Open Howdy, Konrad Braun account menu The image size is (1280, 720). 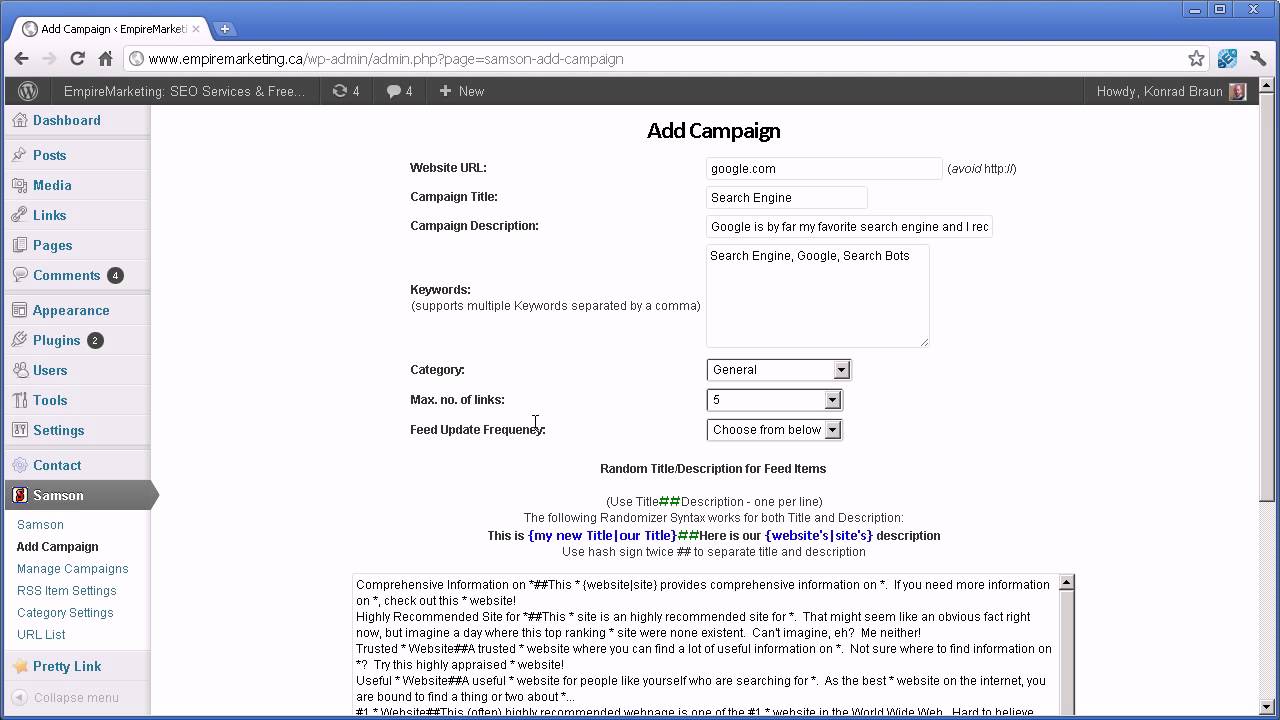(1171, 91)
